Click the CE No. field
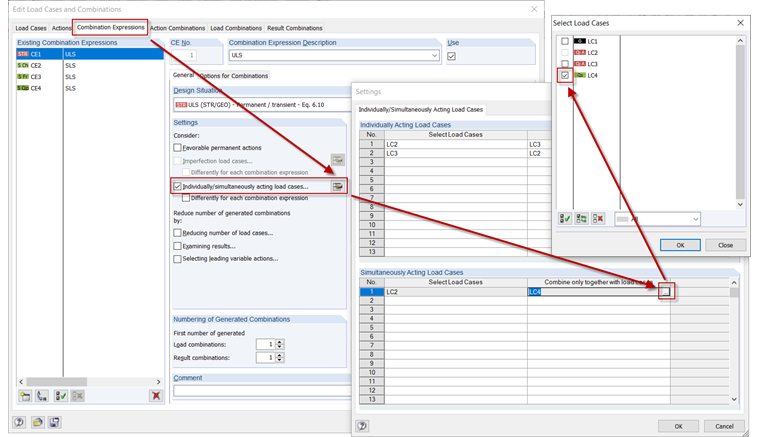Viewport: 760px width, 437px height. click(x=184, y=55)
